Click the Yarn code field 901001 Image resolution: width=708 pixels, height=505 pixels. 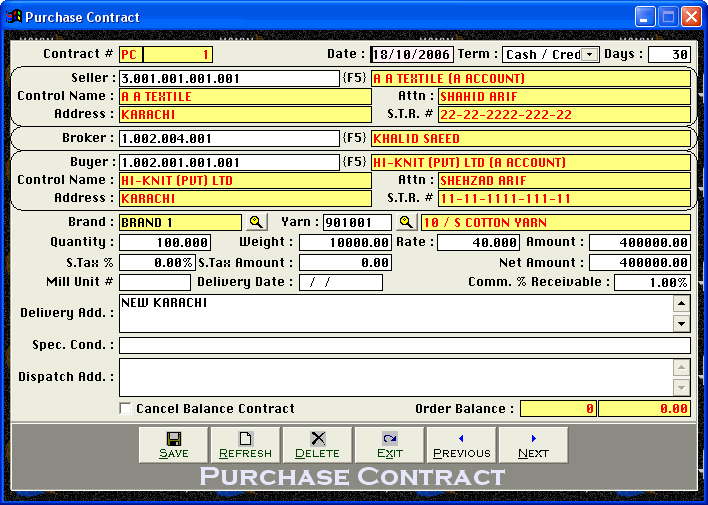(357, 223)
